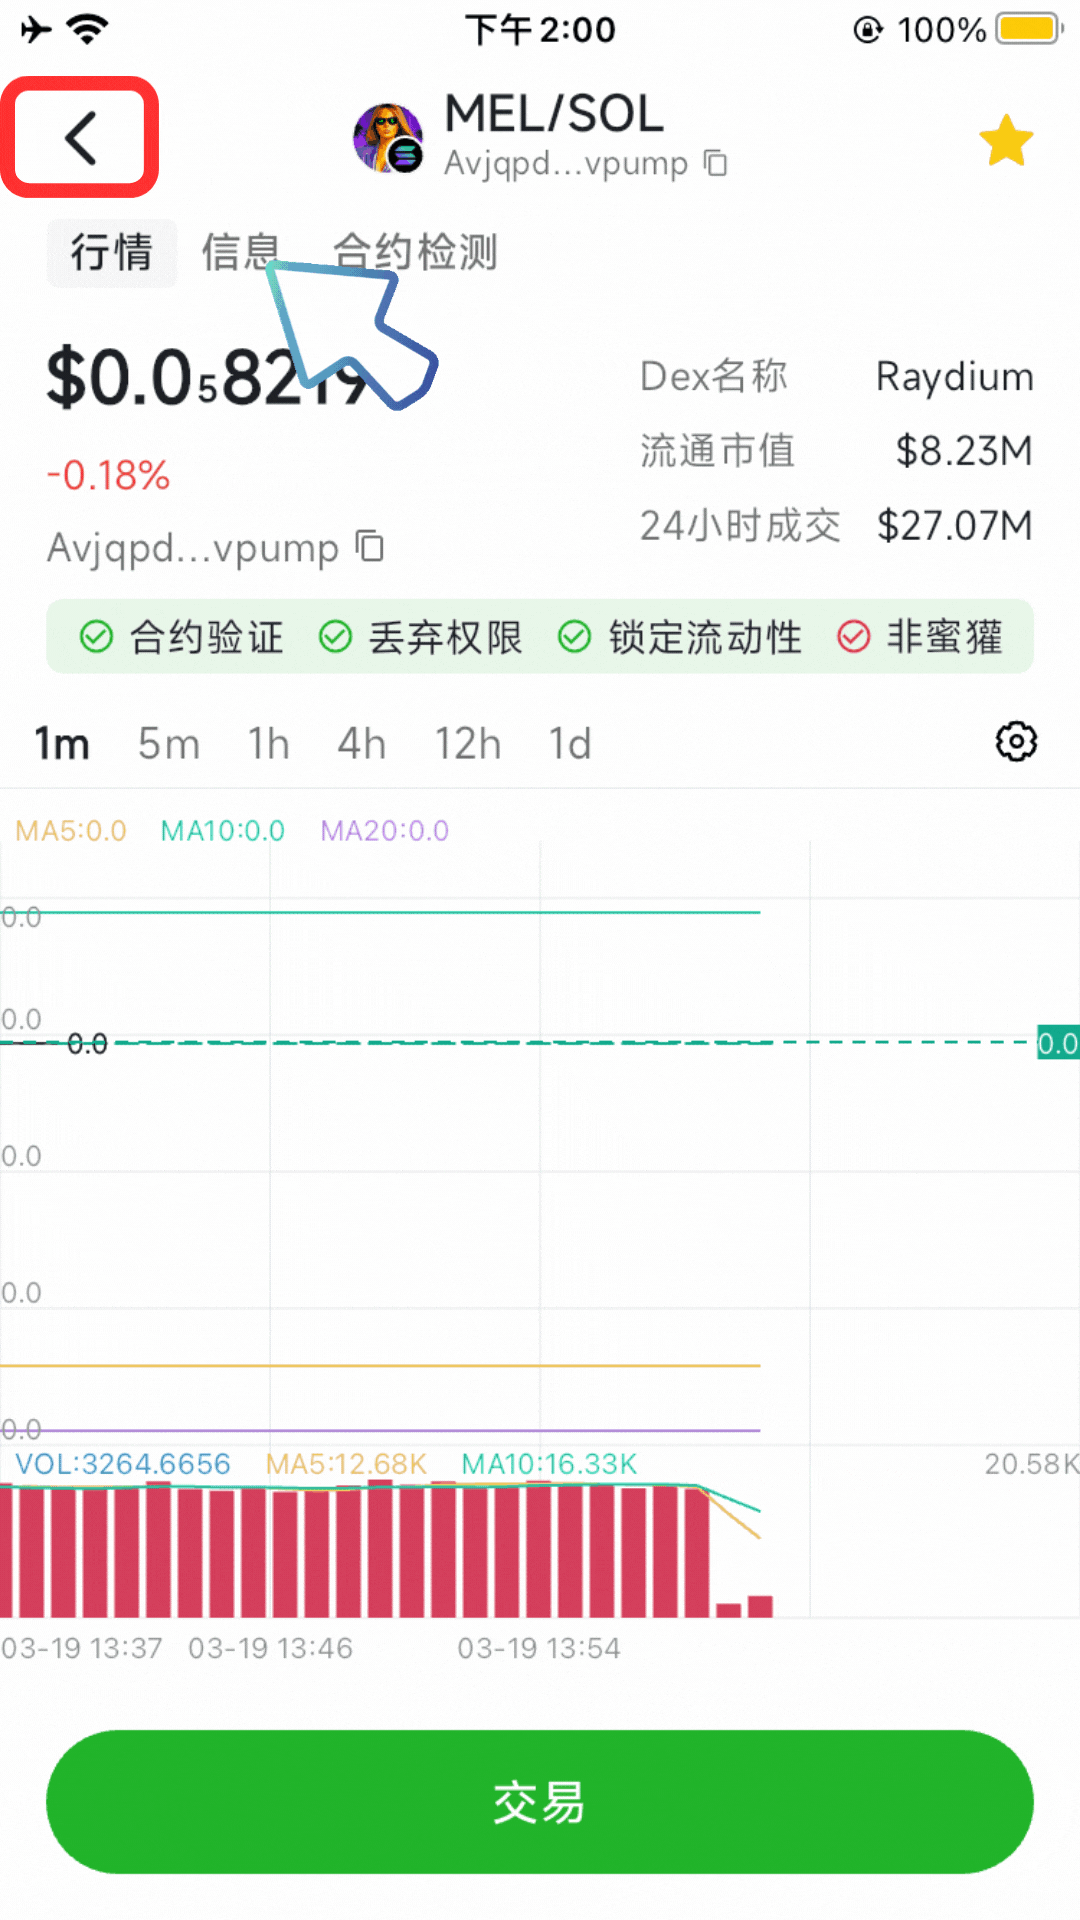Select the 5m chart interval
This screenshot has height=1920, width=1080.
pyautogui.click(x=168, y=744)
